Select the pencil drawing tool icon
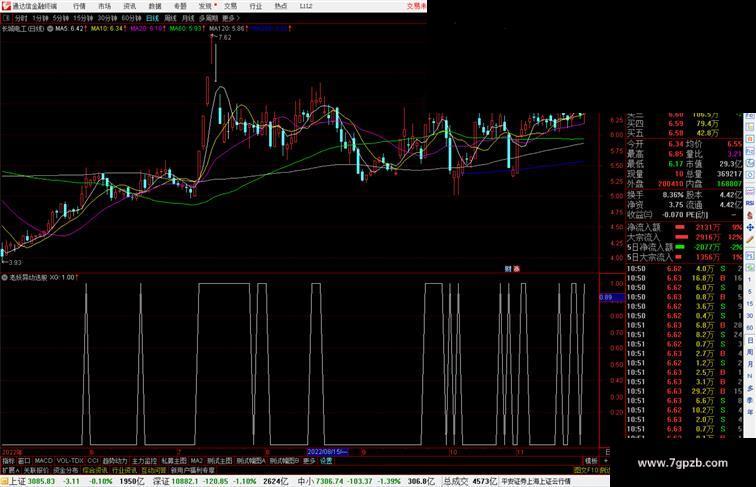 point(750,240)
